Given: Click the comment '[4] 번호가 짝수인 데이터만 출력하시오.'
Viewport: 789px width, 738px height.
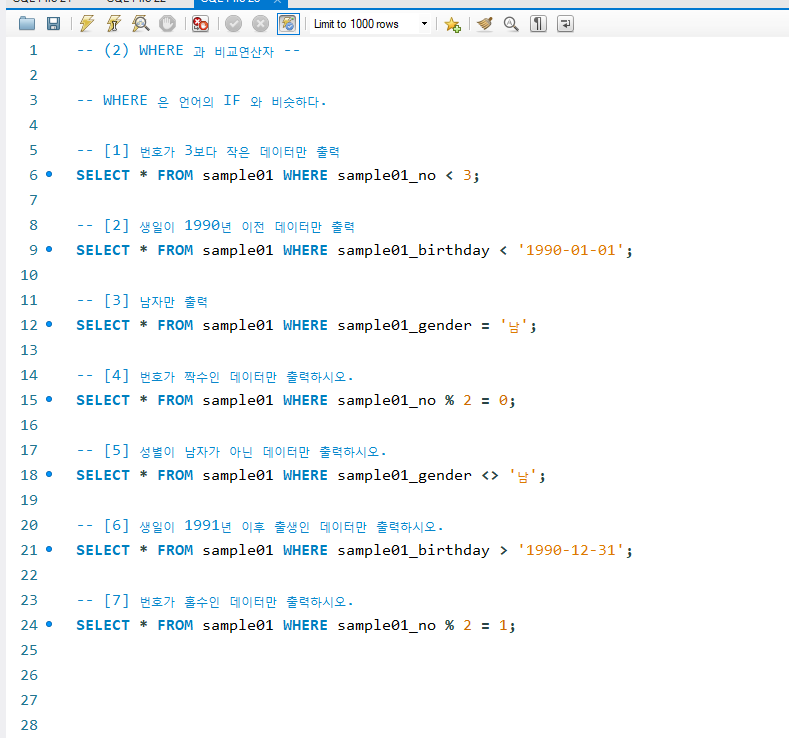Looking at the screenshot, I should click(x=228, y=376).
